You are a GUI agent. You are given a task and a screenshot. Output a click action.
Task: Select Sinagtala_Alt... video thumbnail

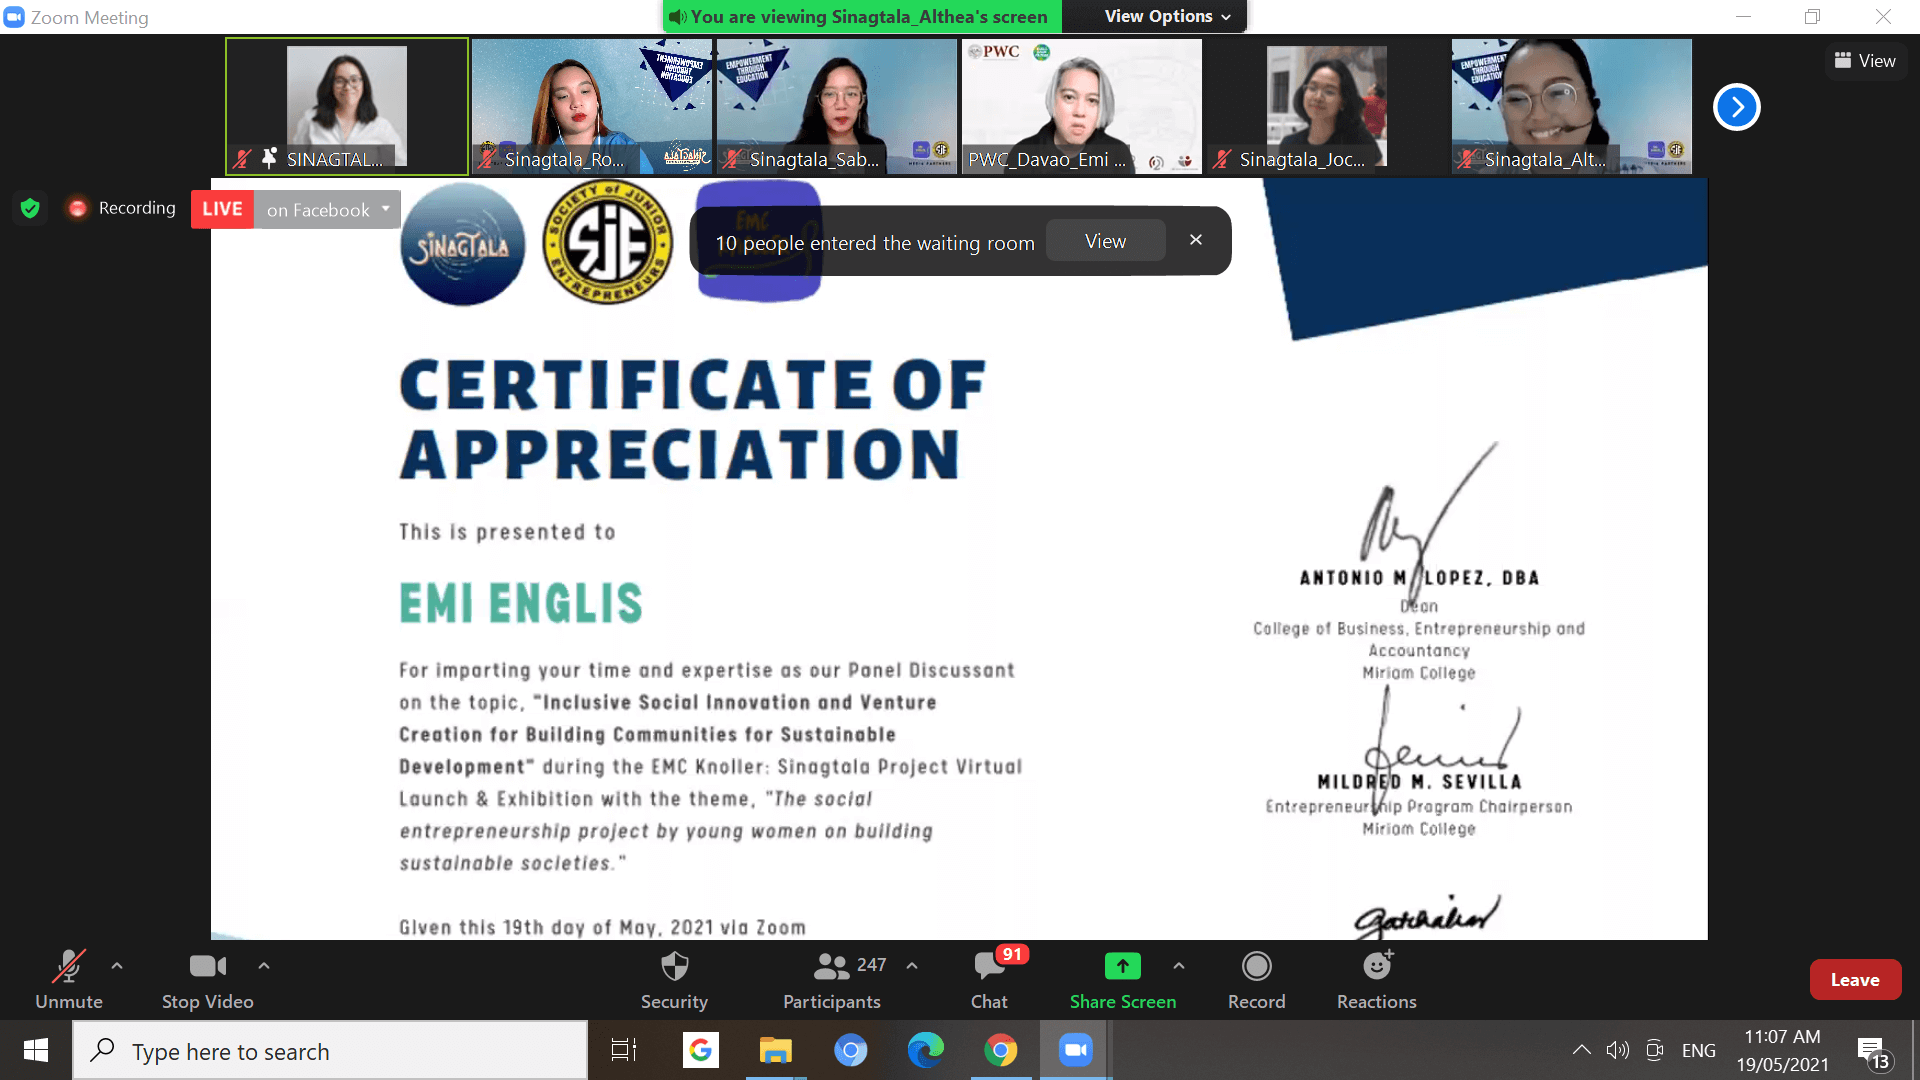[1572, 106]
